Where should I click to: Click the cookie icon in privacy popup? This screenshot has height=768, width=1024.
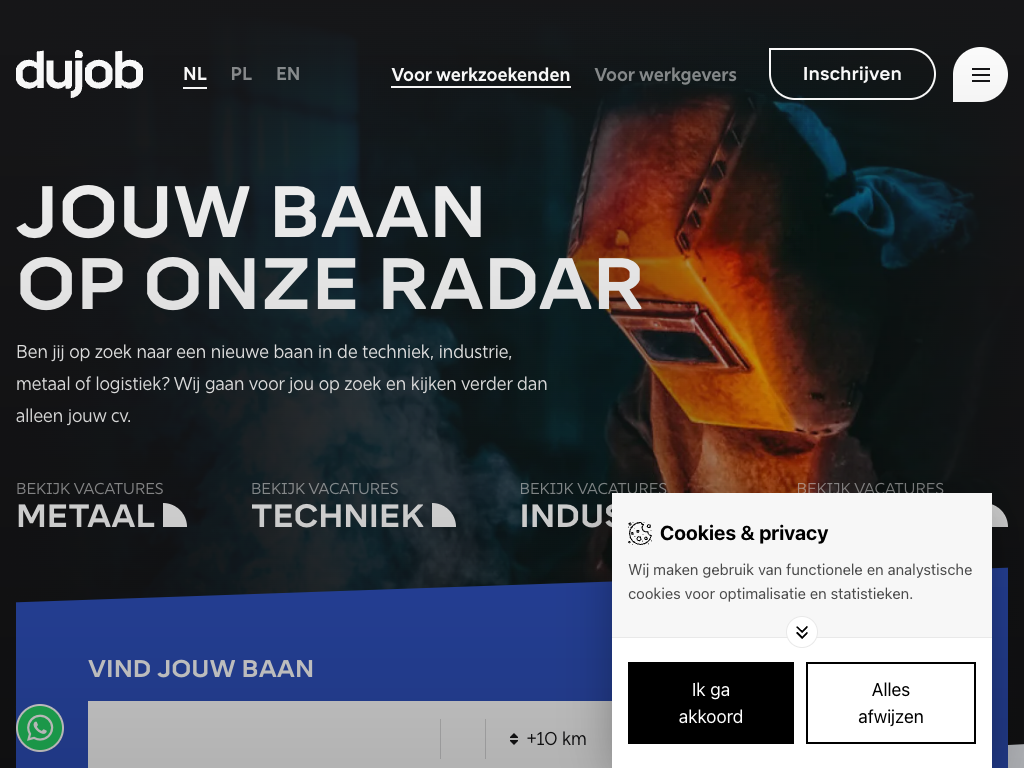pyautogui.click(x=640, y=533)
